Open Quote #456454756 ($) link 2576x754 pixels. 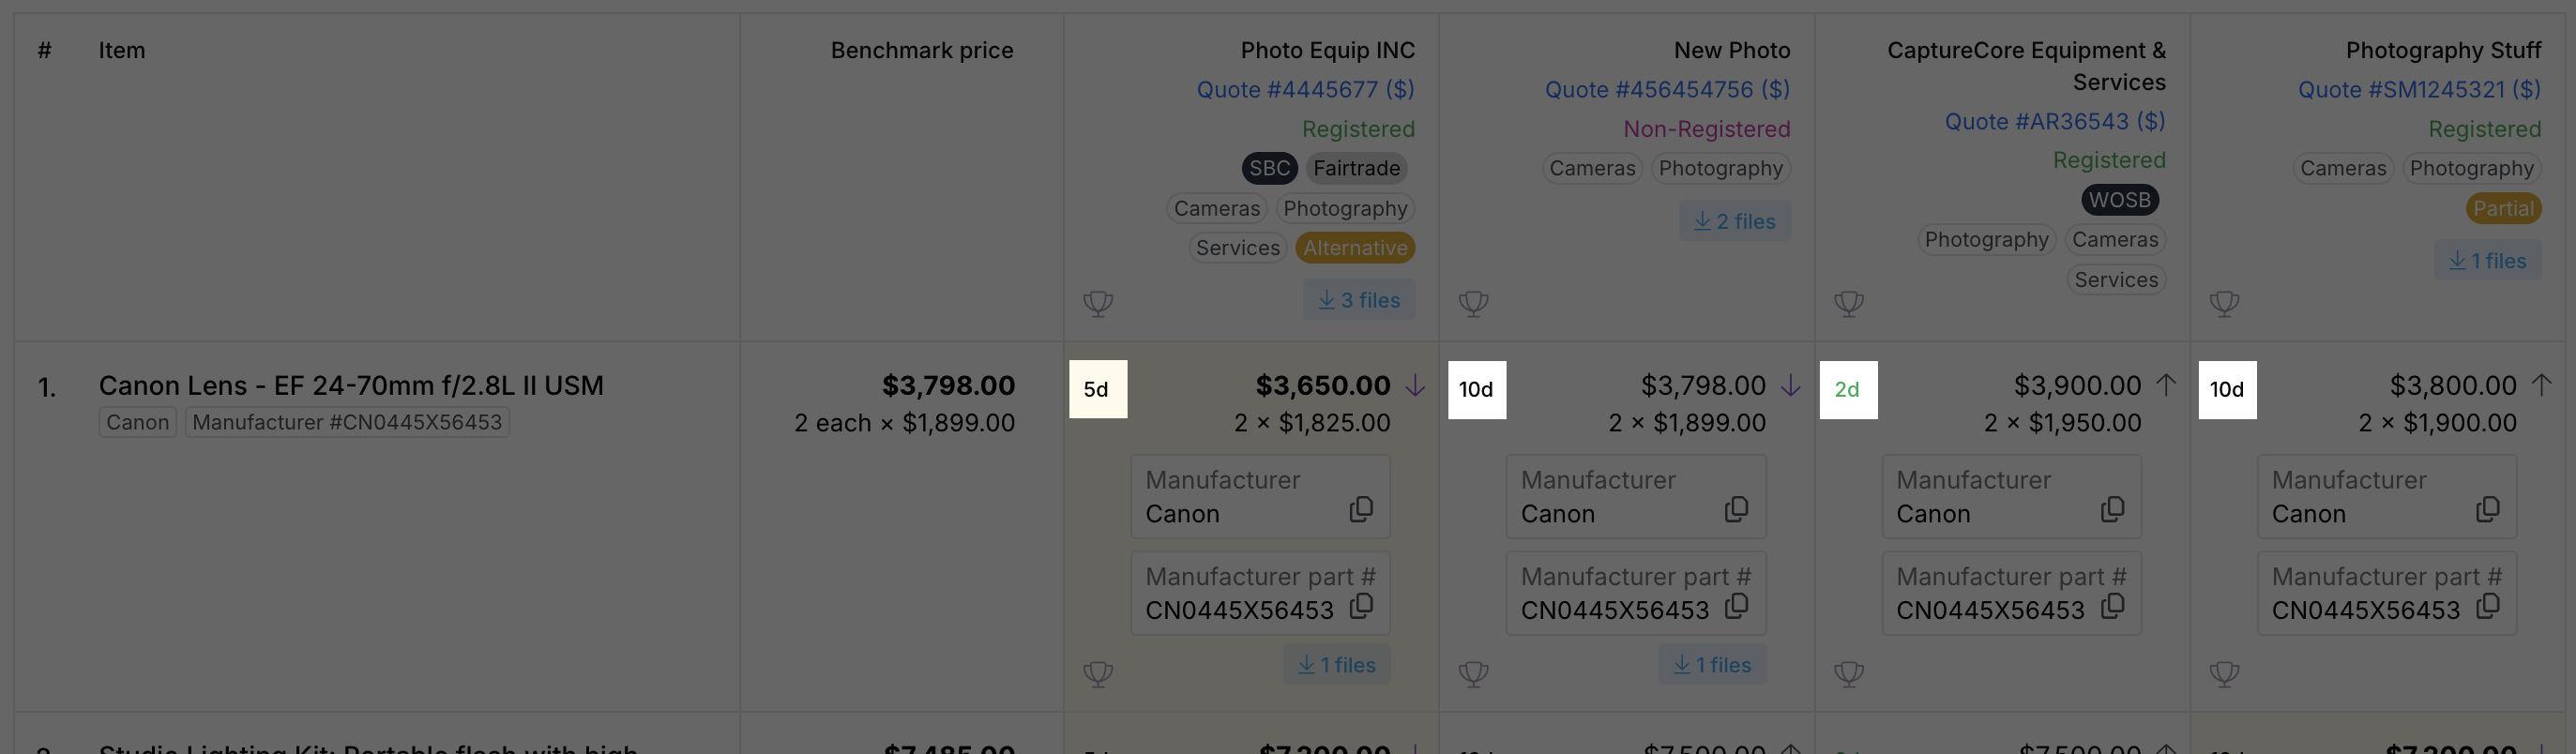(1667, 89)
